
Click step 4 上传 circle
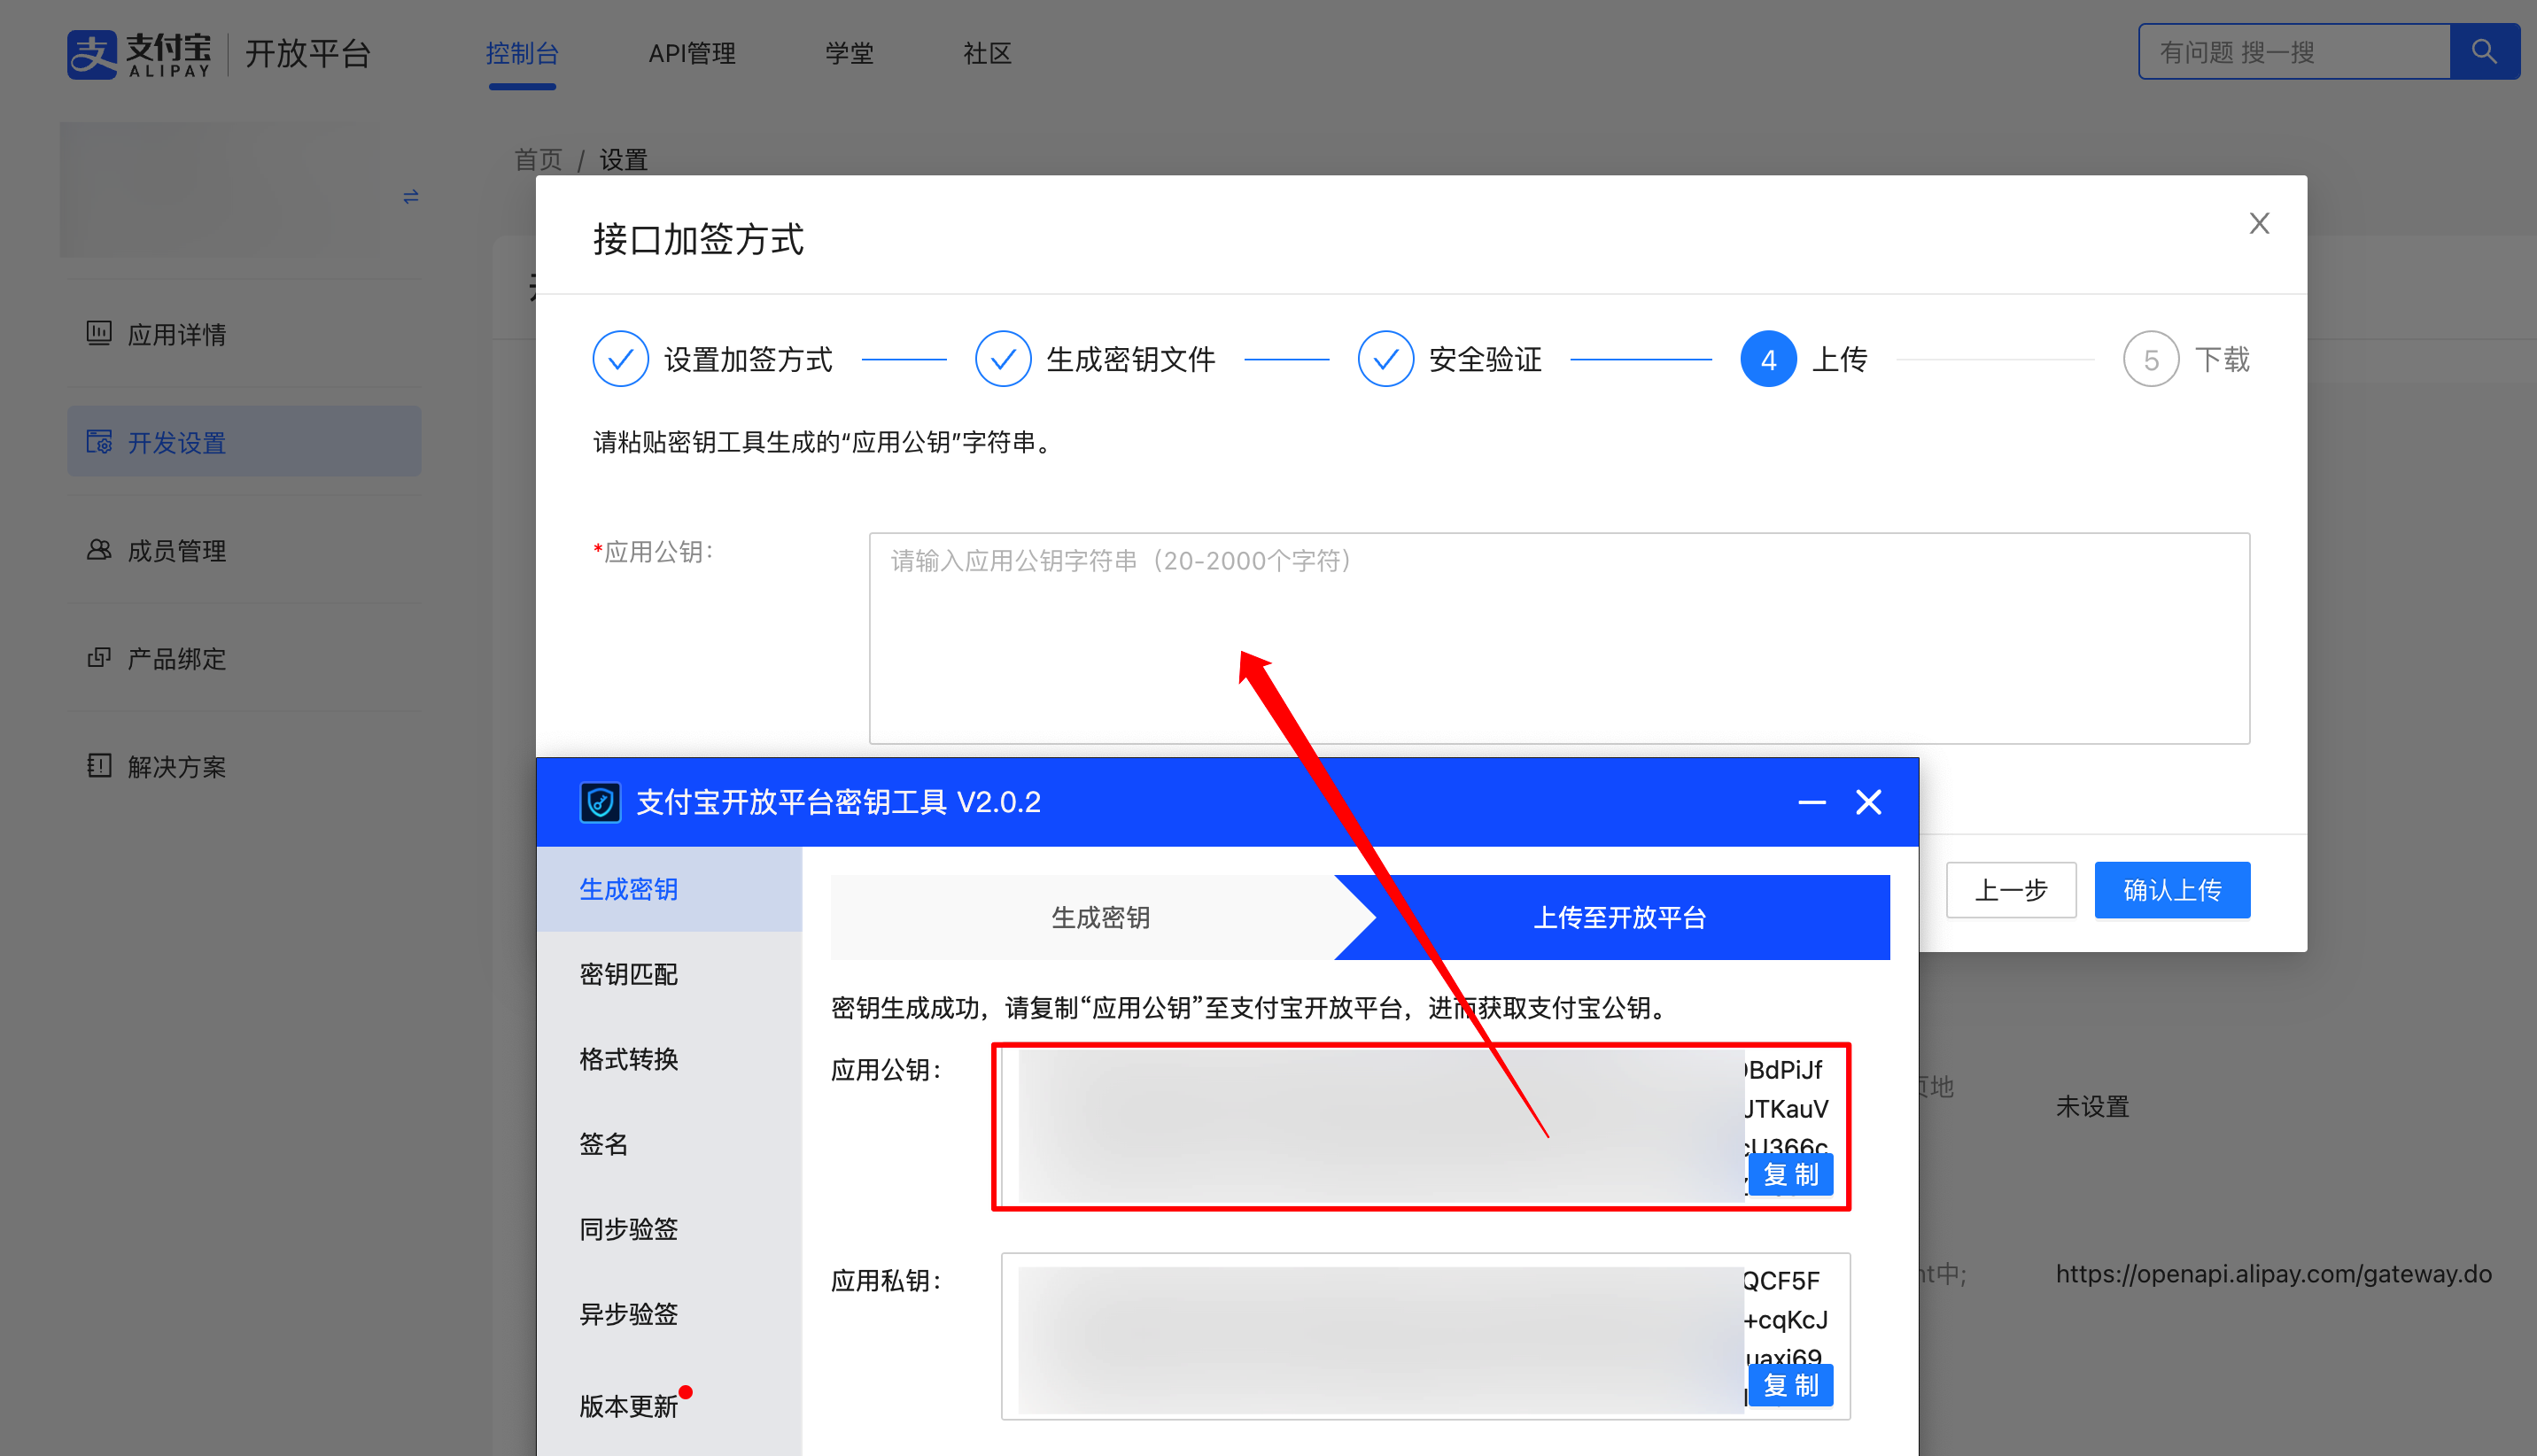coord(1768,359)
